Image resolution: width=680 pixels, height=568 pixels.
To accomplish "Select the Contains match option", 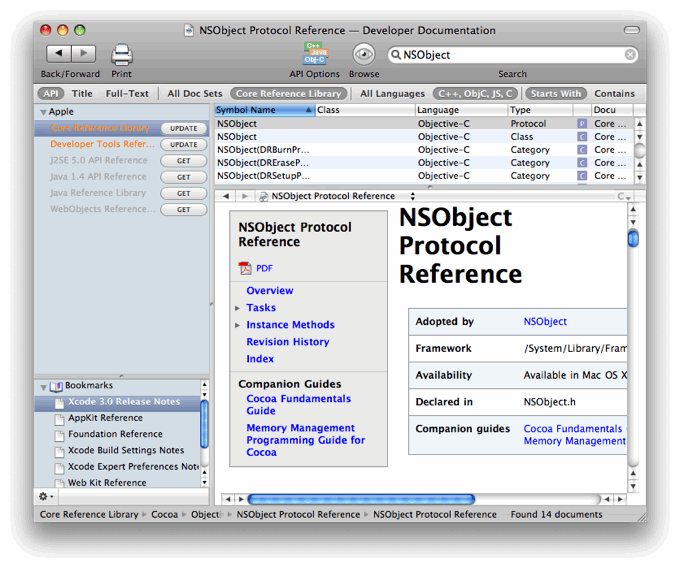I will 614,94.
